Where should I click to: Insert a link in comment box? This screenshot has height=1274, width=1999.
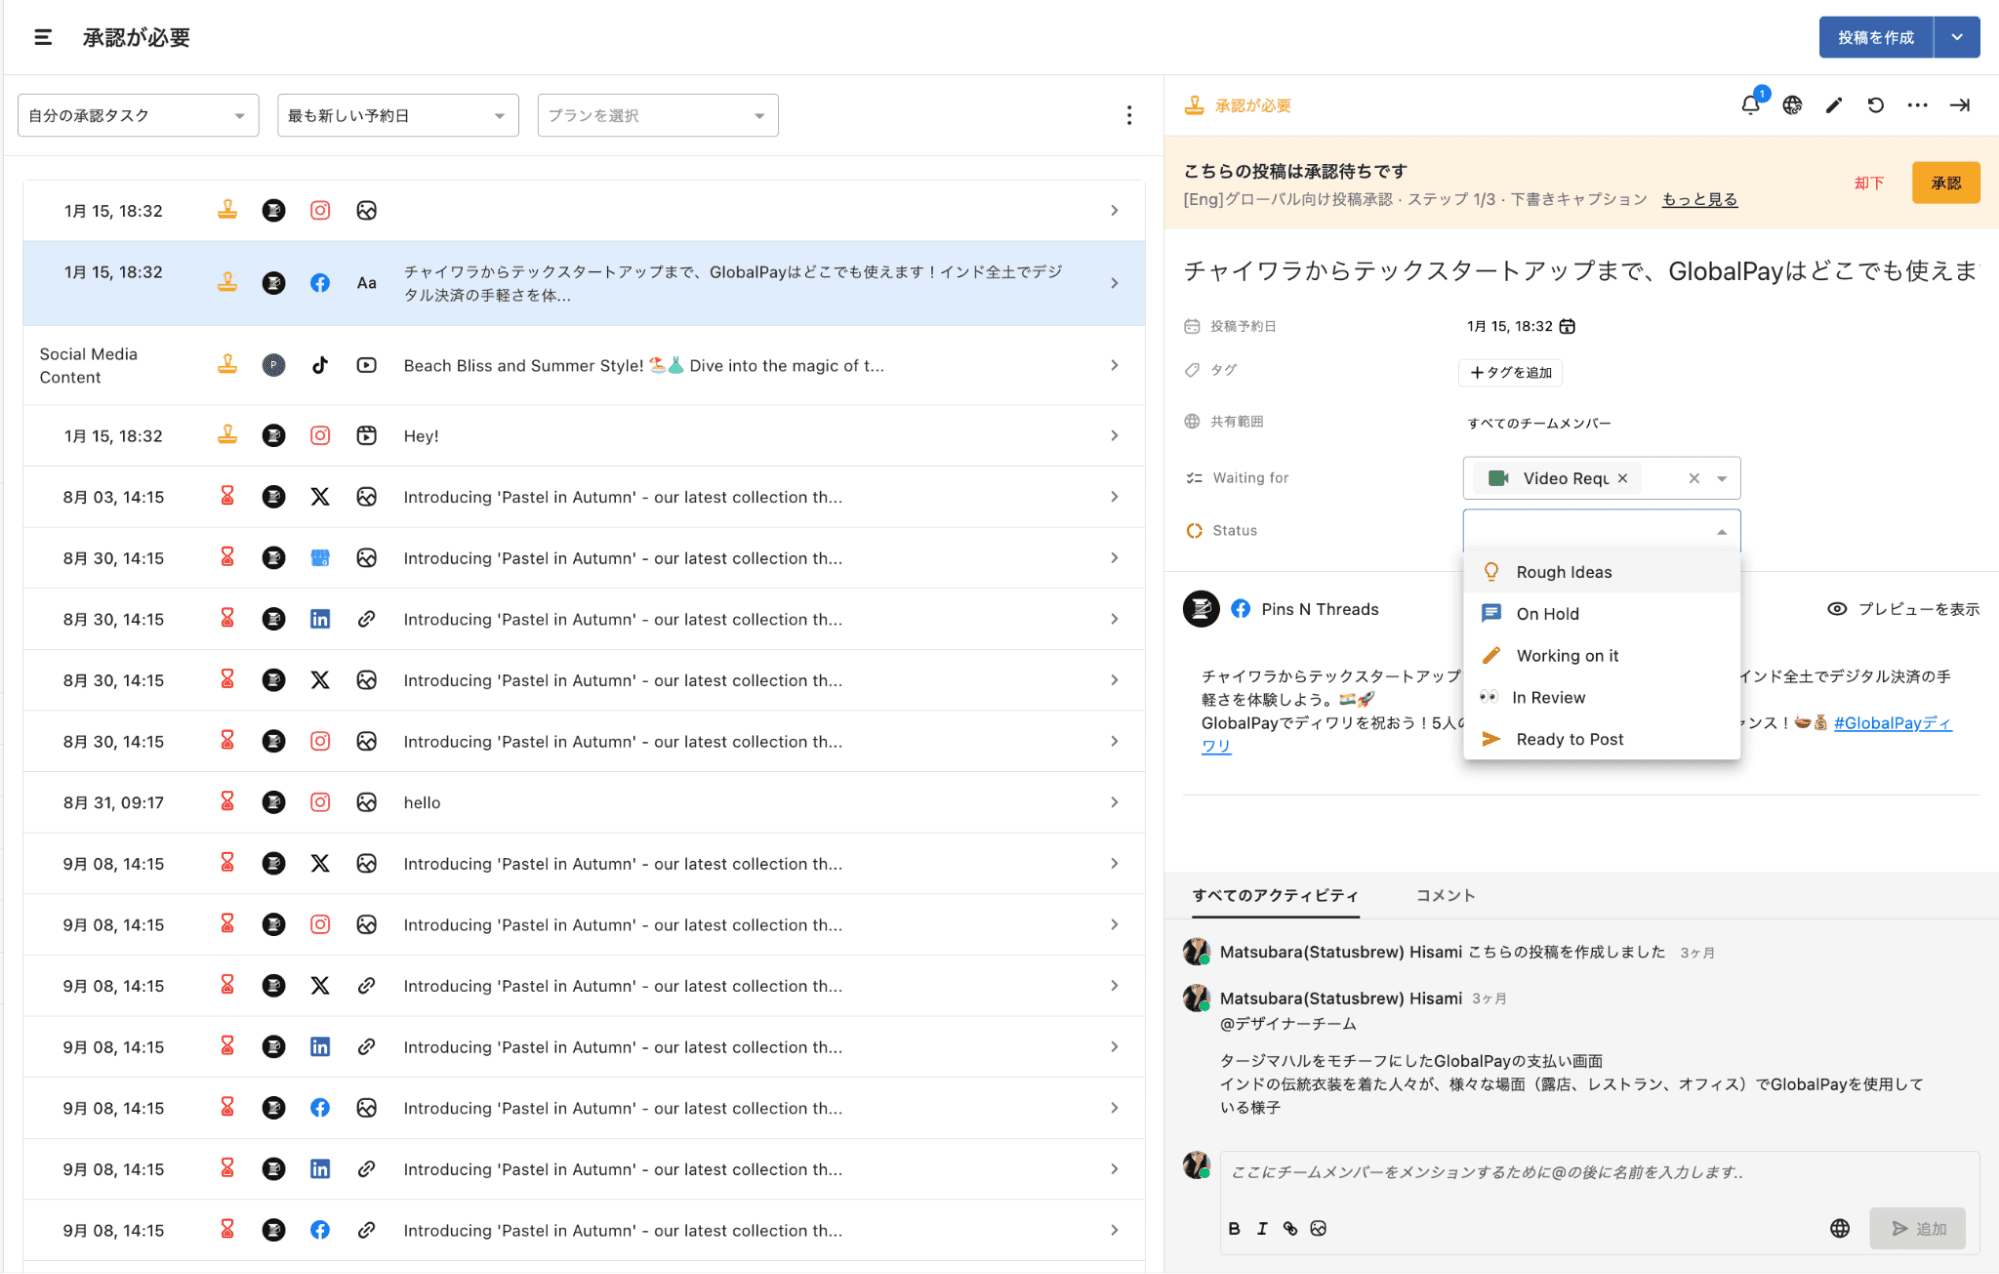click(1290, 1228)
